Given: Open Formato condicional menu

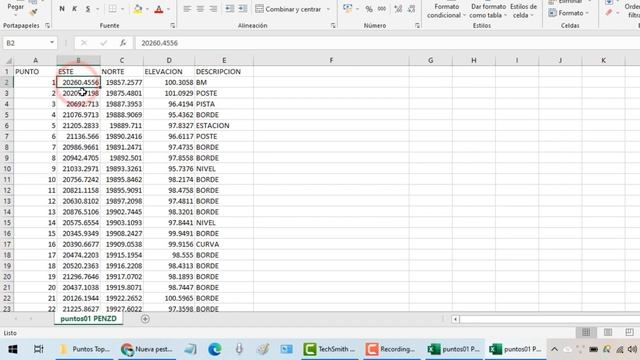Looking at the screenshot, I should point(447,11).
